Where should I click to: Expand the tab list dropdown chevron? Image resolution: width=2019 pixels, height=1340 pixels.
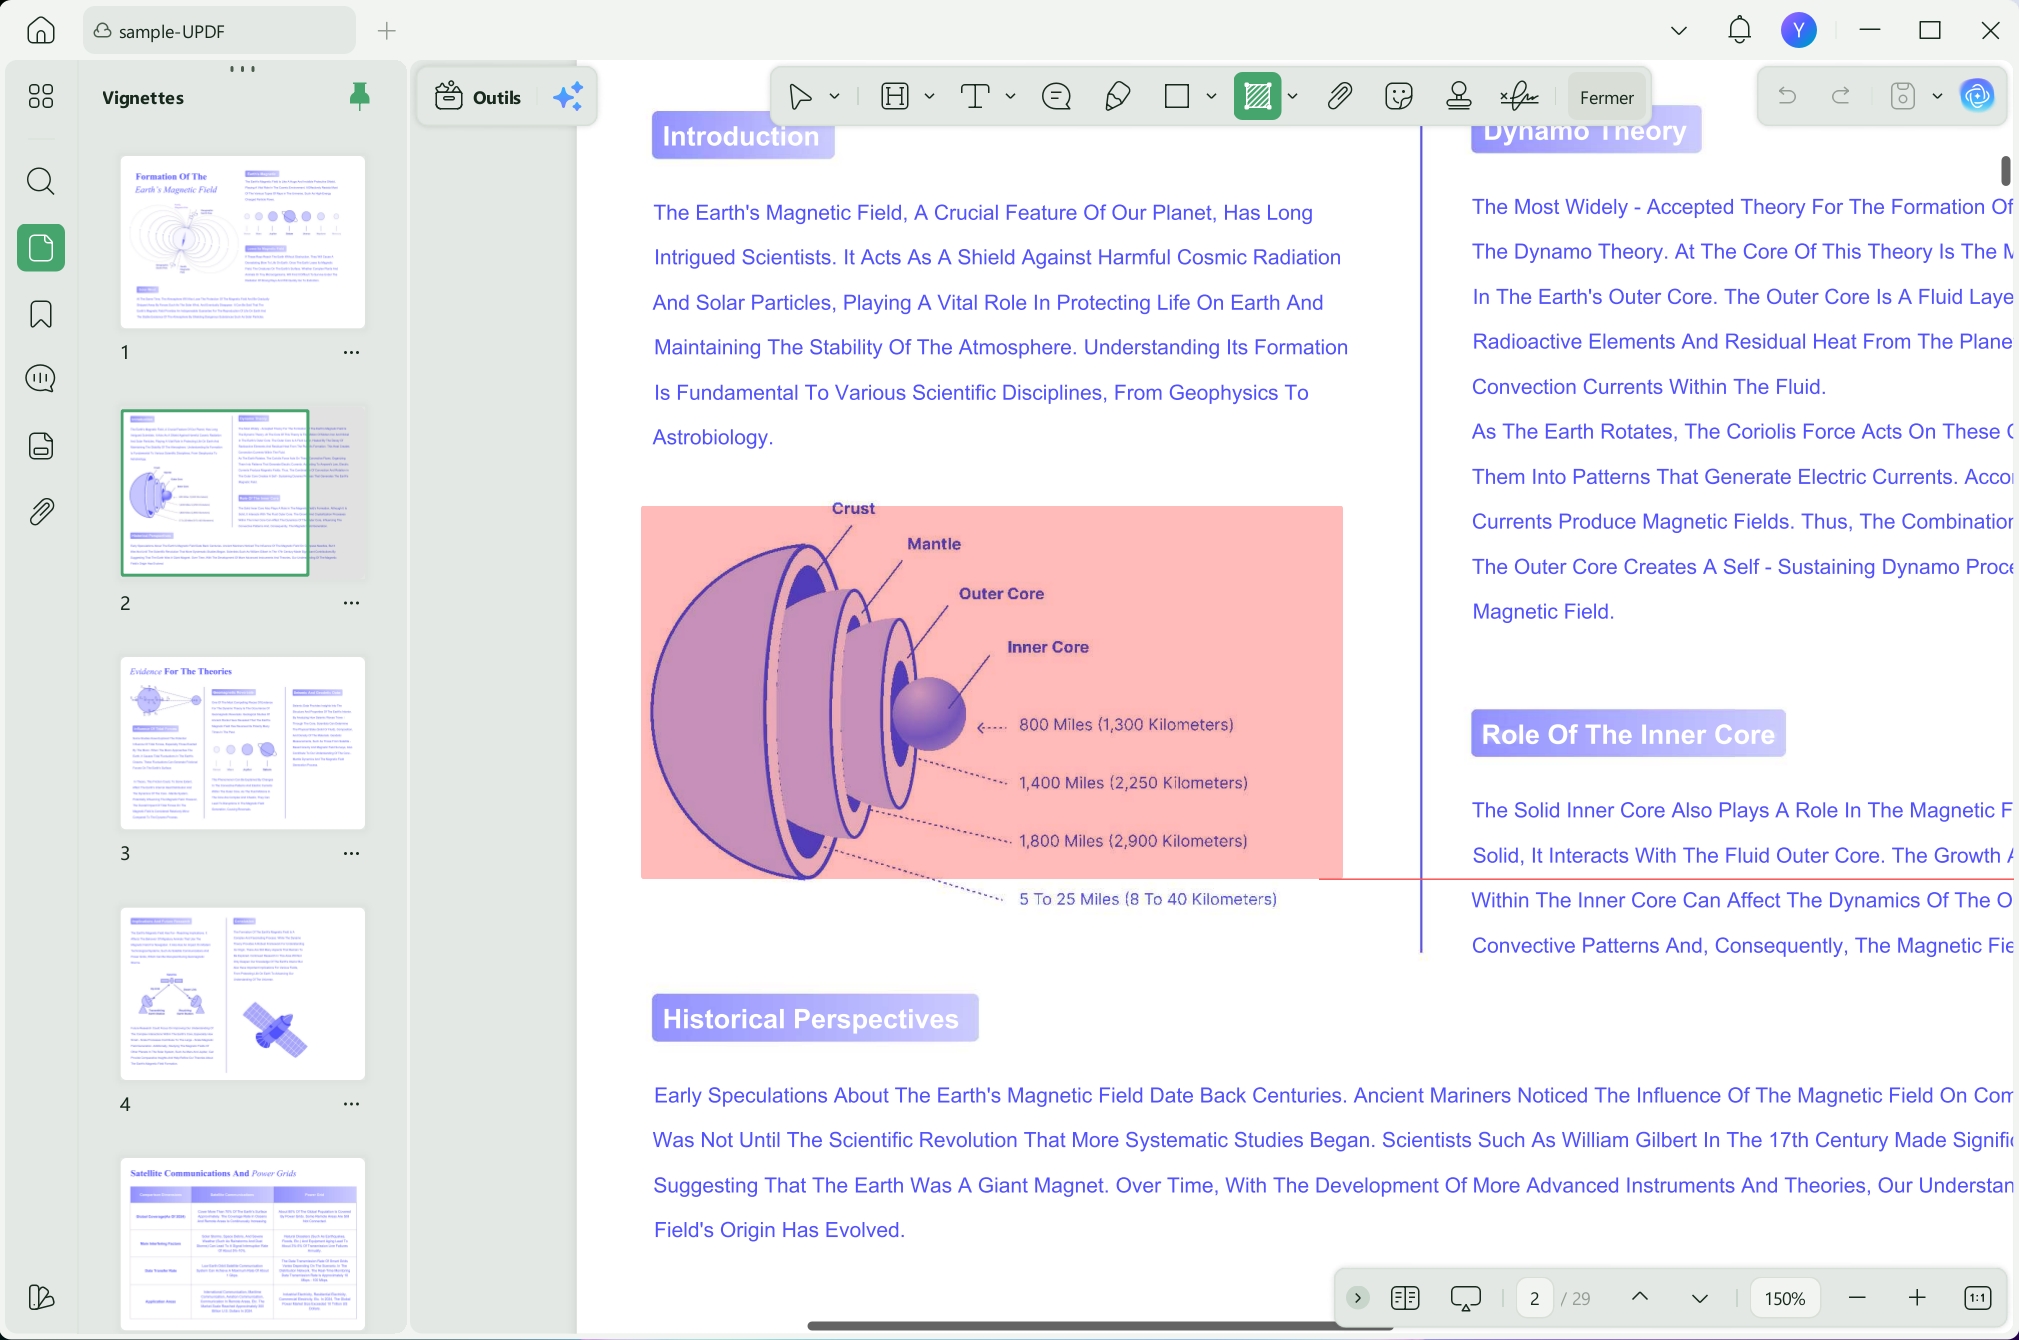click(1679, 31)
